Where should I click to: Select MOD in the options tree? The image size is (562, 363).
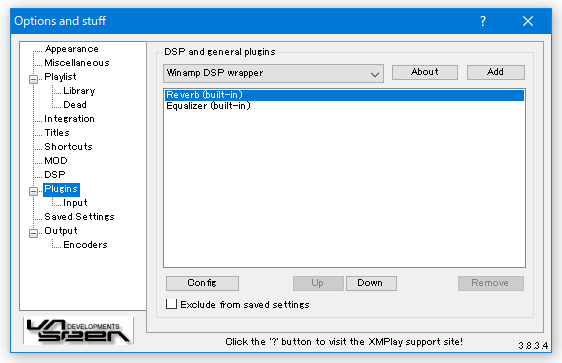click(x=56, y=161)
